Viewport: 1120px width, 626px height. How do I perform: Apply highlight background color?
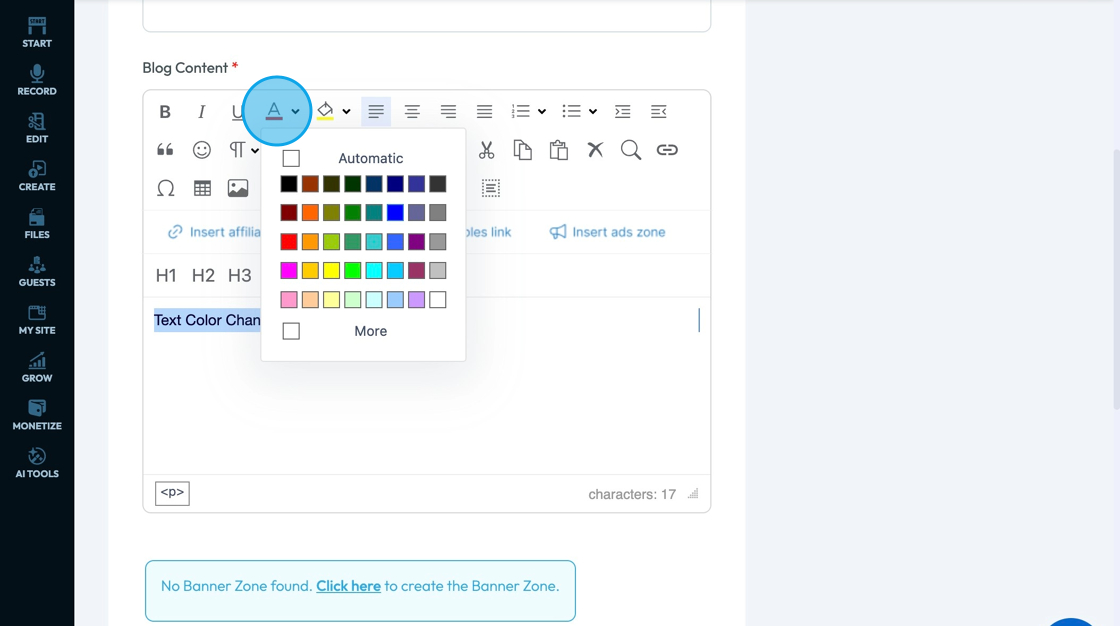(325, 111)
